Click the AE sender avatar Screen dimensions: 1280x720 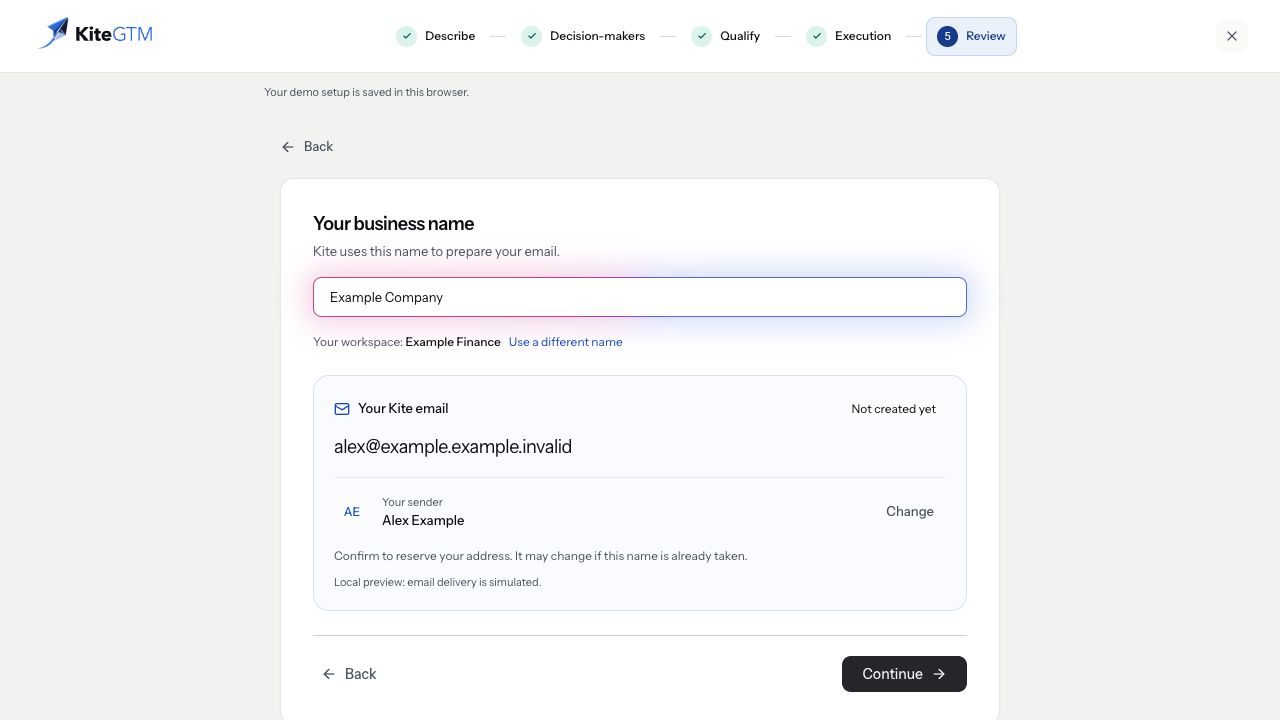tap(352, 511)
